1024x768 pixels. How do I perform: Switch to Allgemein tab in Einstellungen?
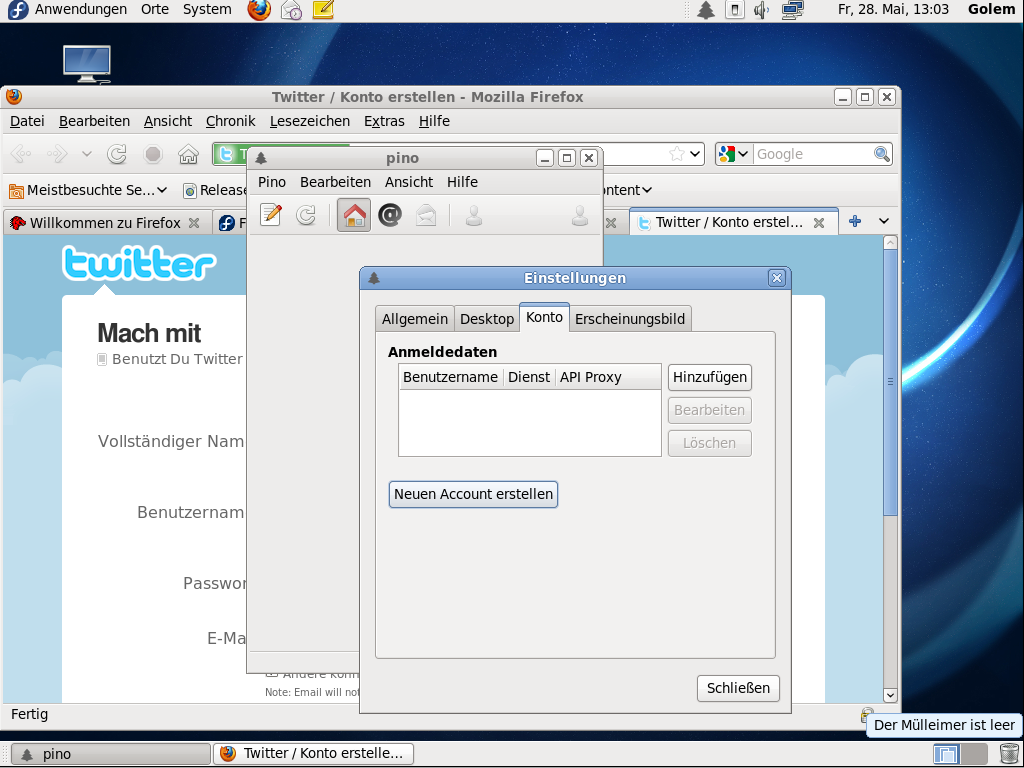pos(415,319)
